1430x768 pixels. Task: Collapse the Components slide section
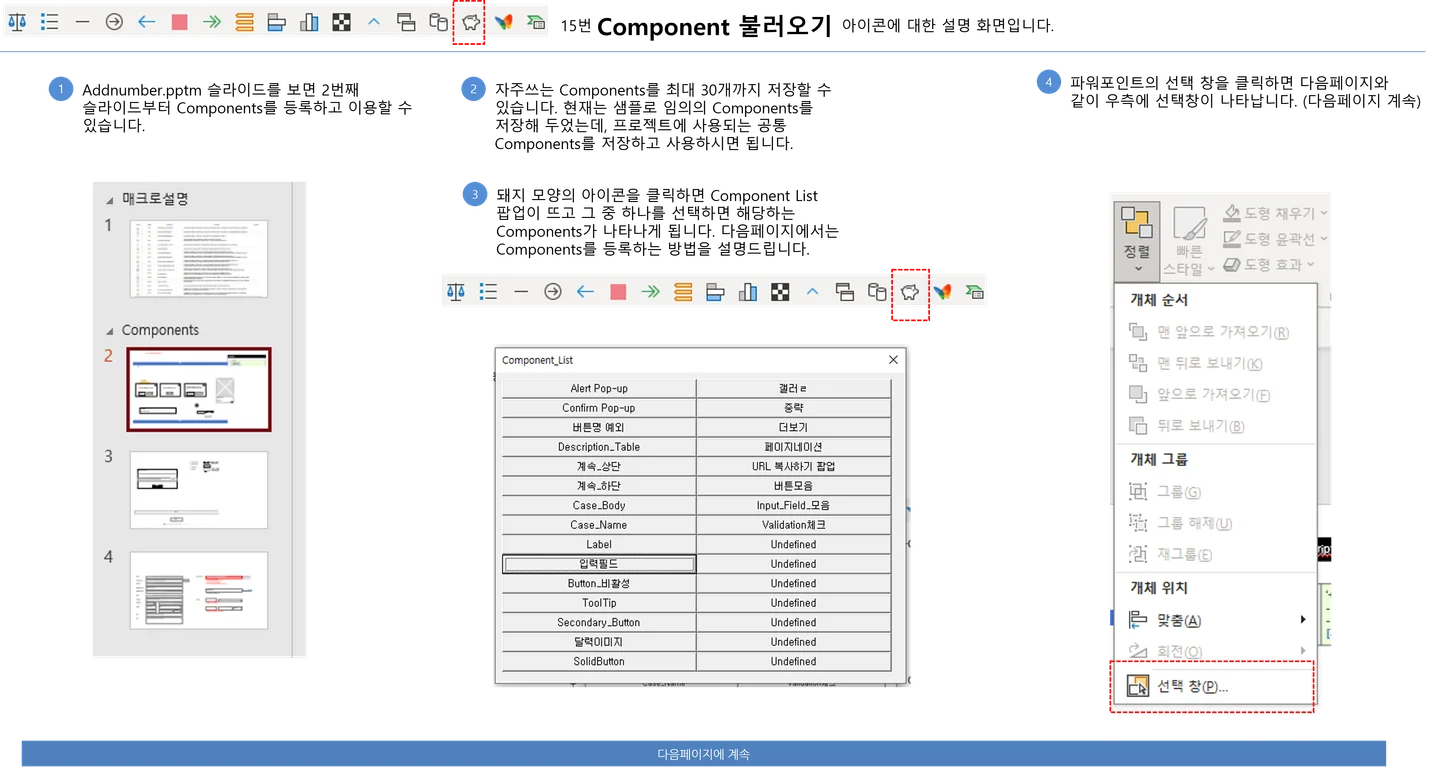tap(110, 331)
